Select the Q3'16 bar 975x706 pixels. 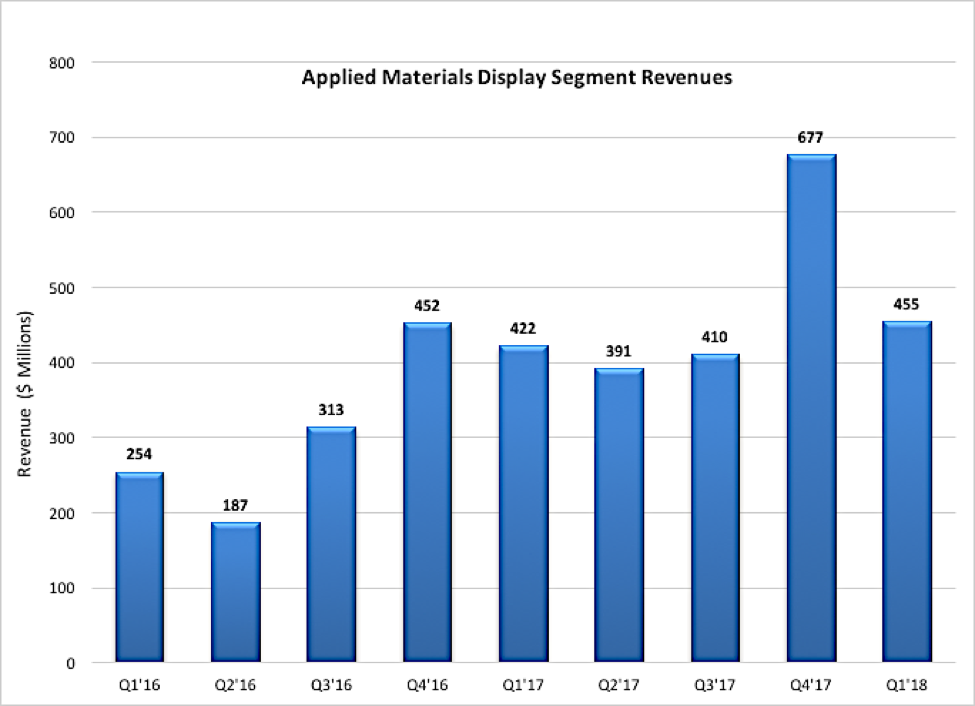[x=331, y=544]
